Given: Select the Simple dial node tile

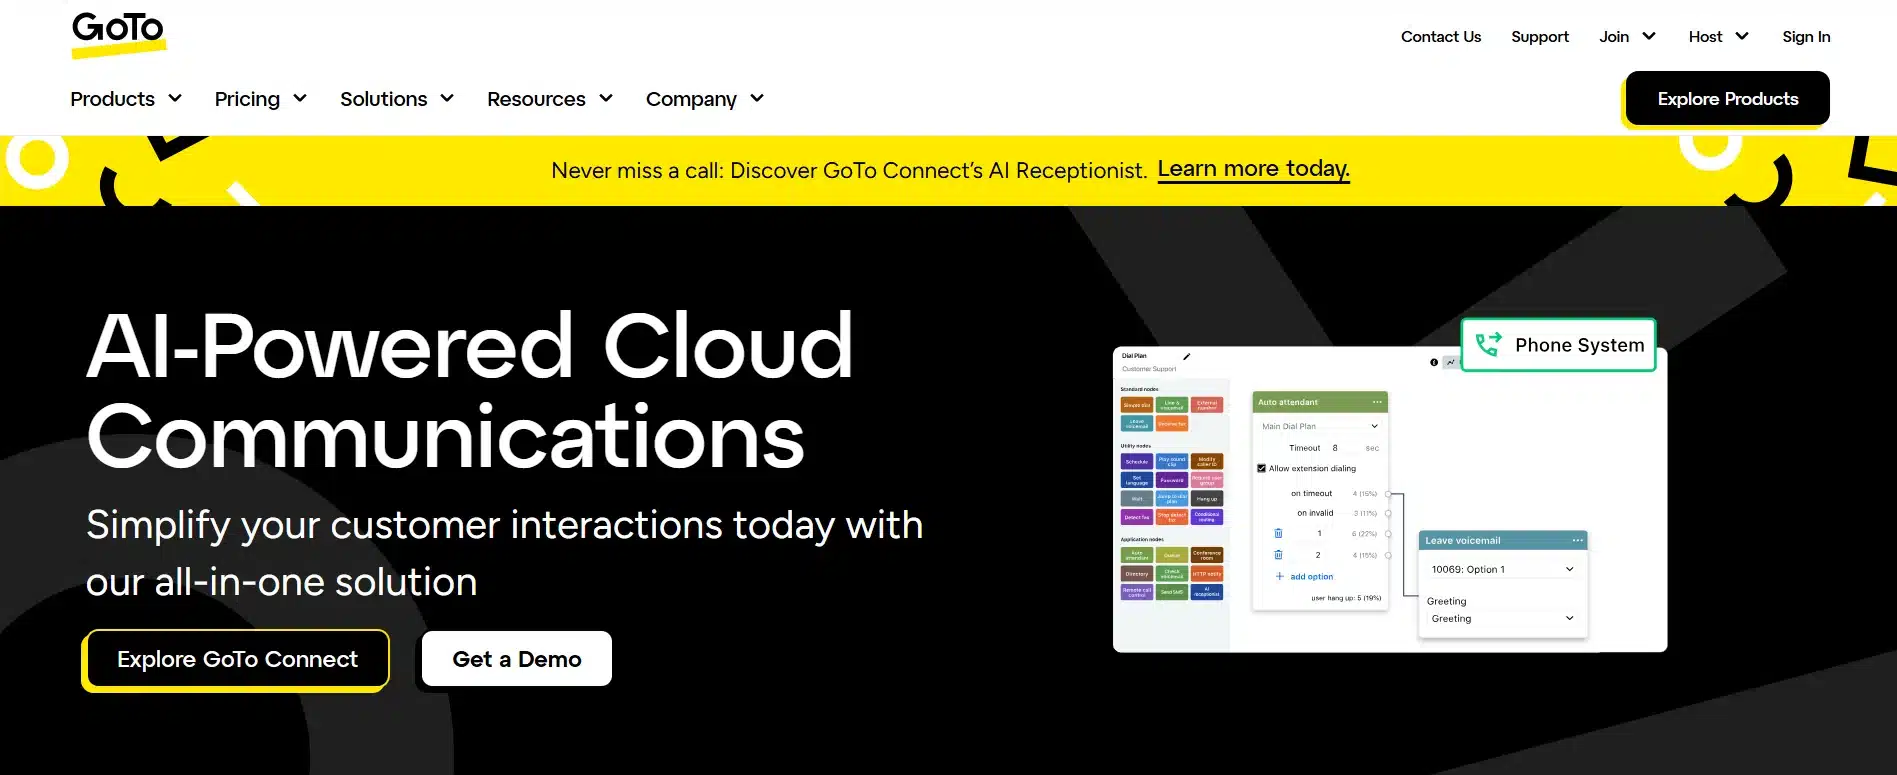Looking at the screenshot, I should [x=1137, y=405].
